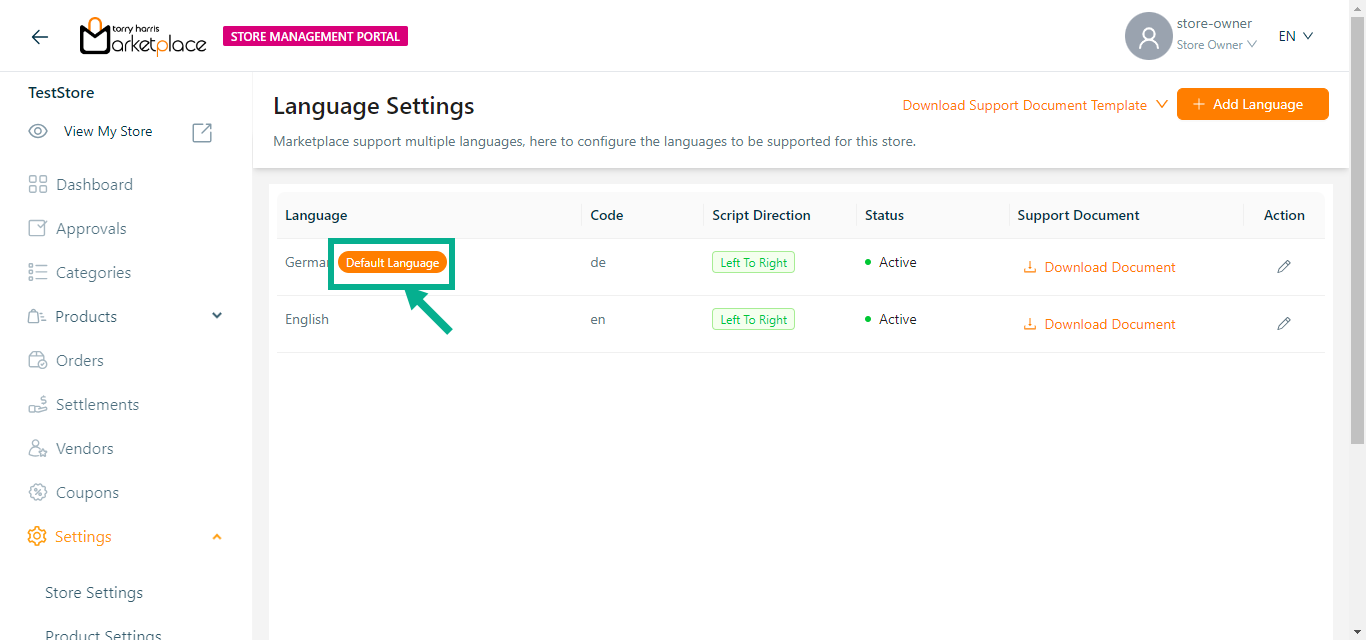Viewport: 1366px width, 640px height.
Task: Click the Settings gear icon in sidebar
Action: pyautogui.click(x=37, y=536)
